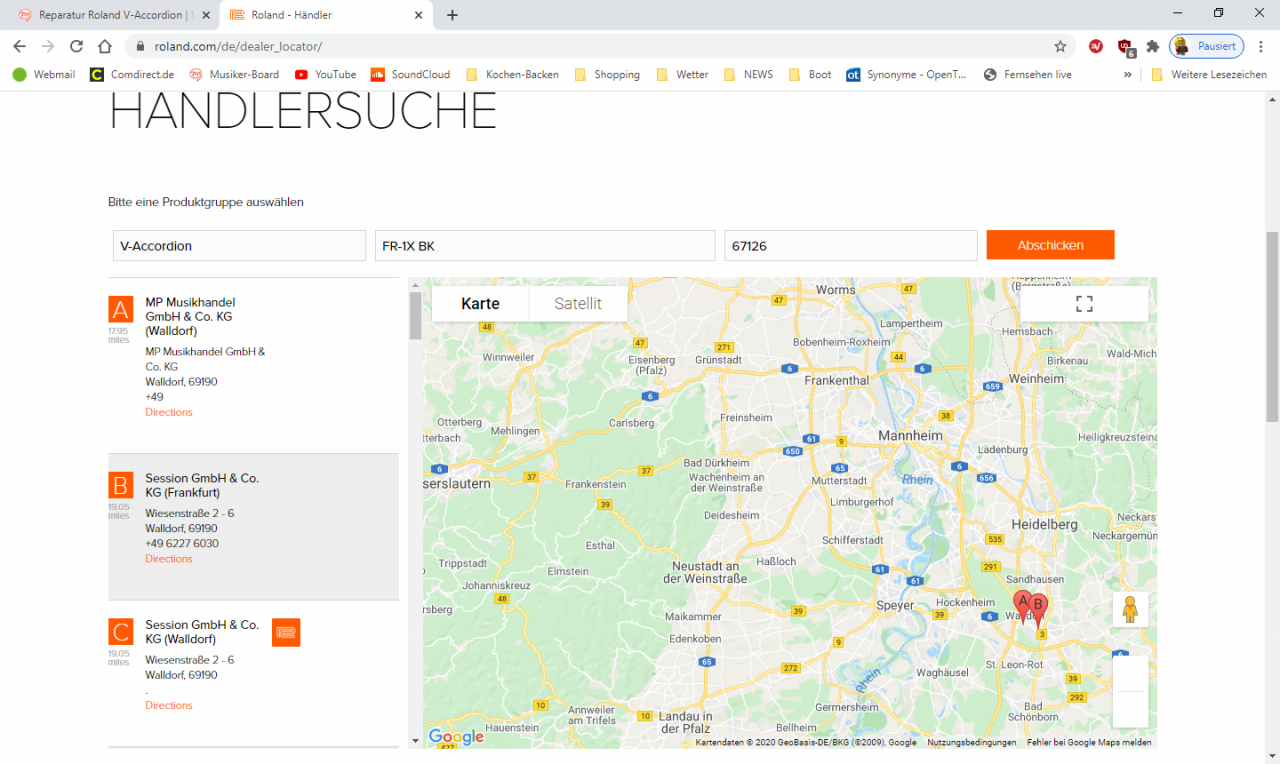Select the Roland - Händler tab
This screenshot has height=764, width=1280.
(x=324, y=15)
